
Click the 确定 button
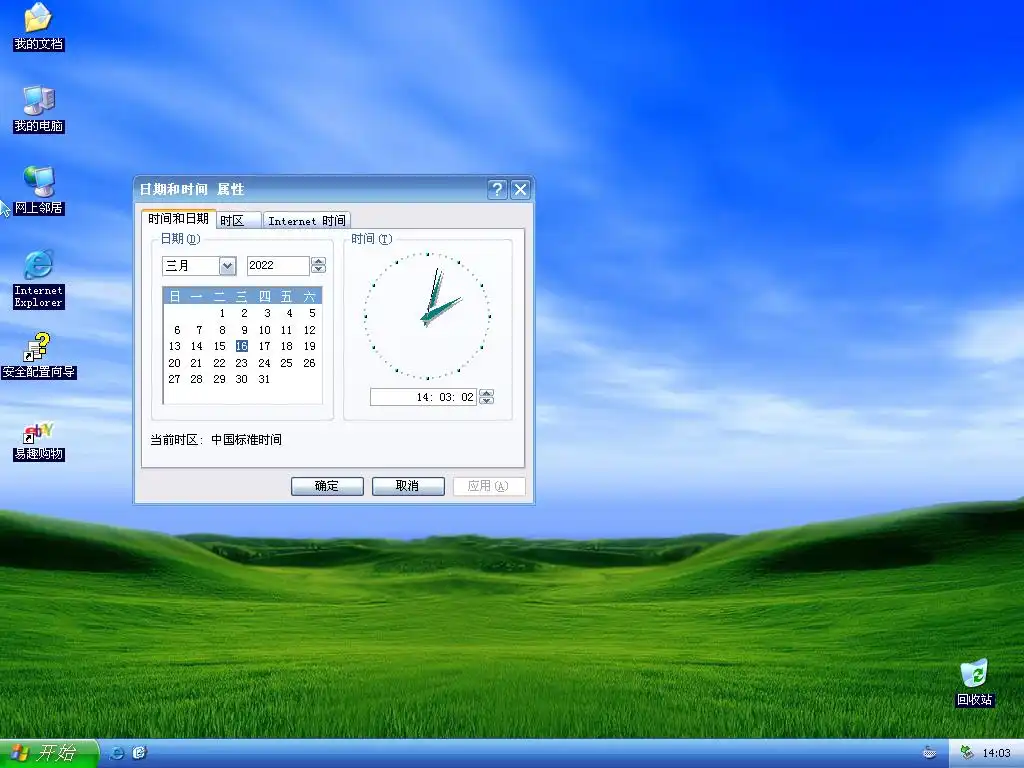327,486
